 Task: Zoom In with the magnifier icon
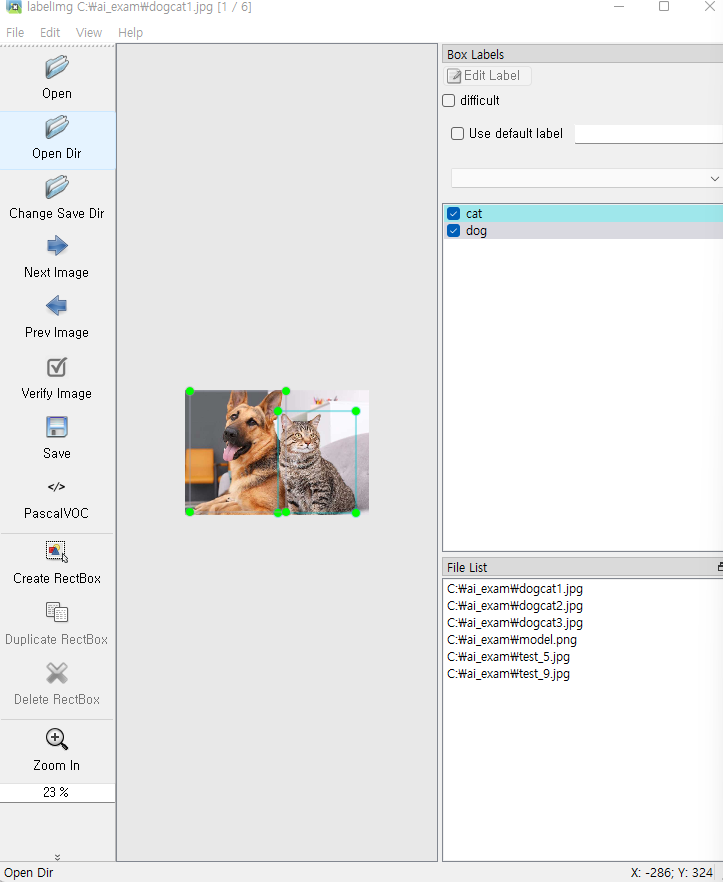click(x=57, y=739)
